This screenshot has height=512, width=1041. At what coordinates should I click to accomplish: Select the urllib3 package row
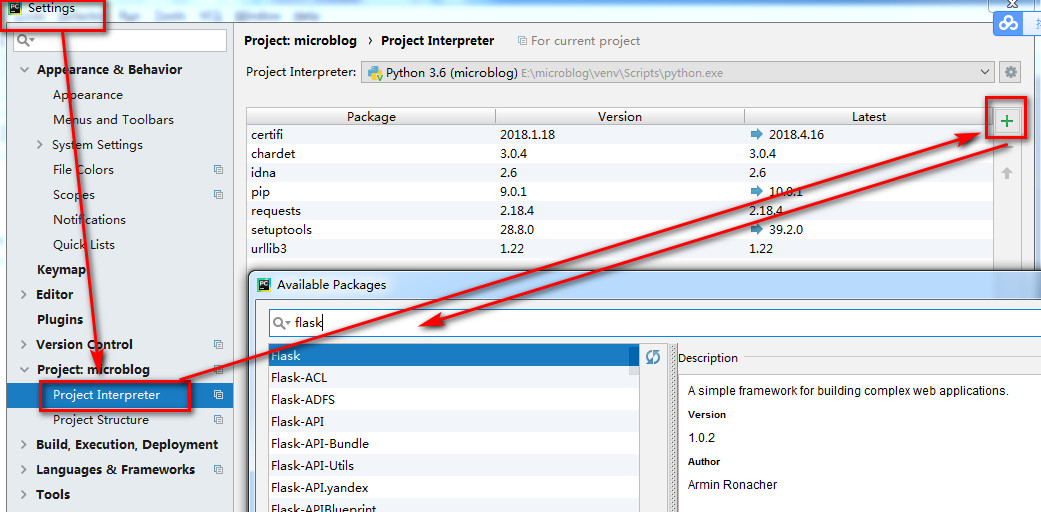(619, 248)
